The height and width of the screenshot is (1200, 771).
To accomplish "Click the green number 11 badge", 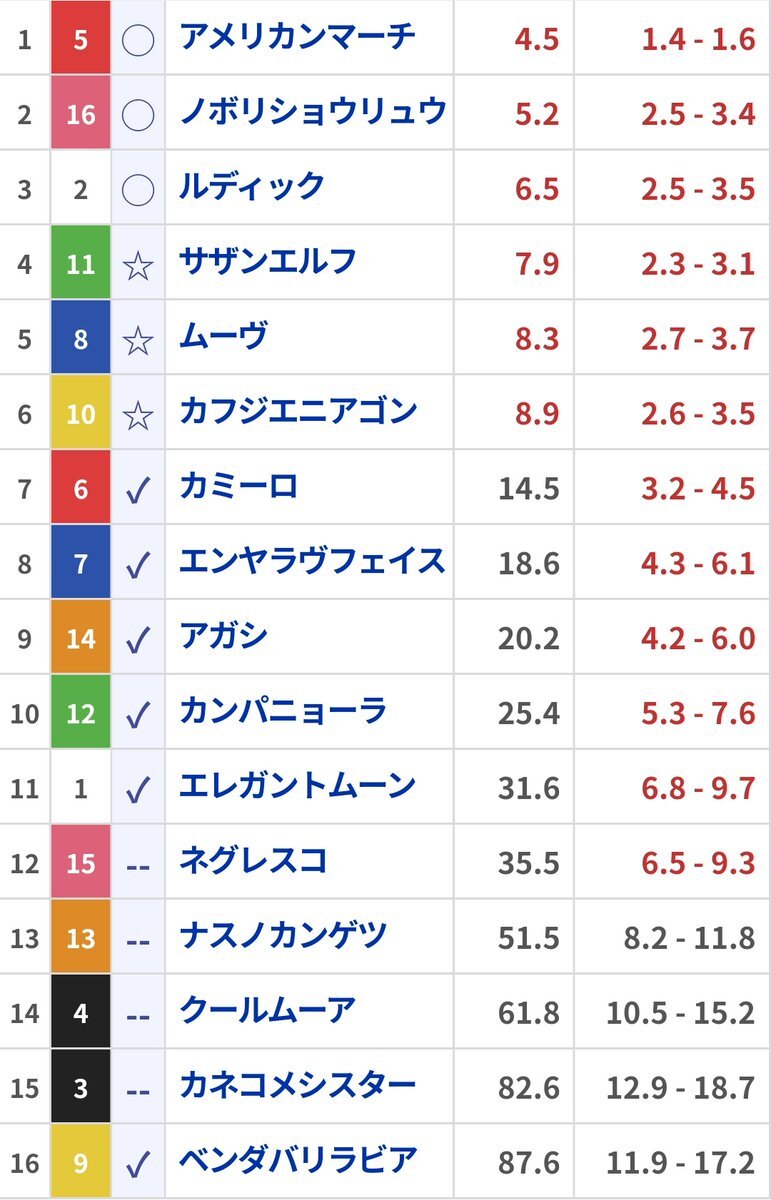I will tap(81, 264).
